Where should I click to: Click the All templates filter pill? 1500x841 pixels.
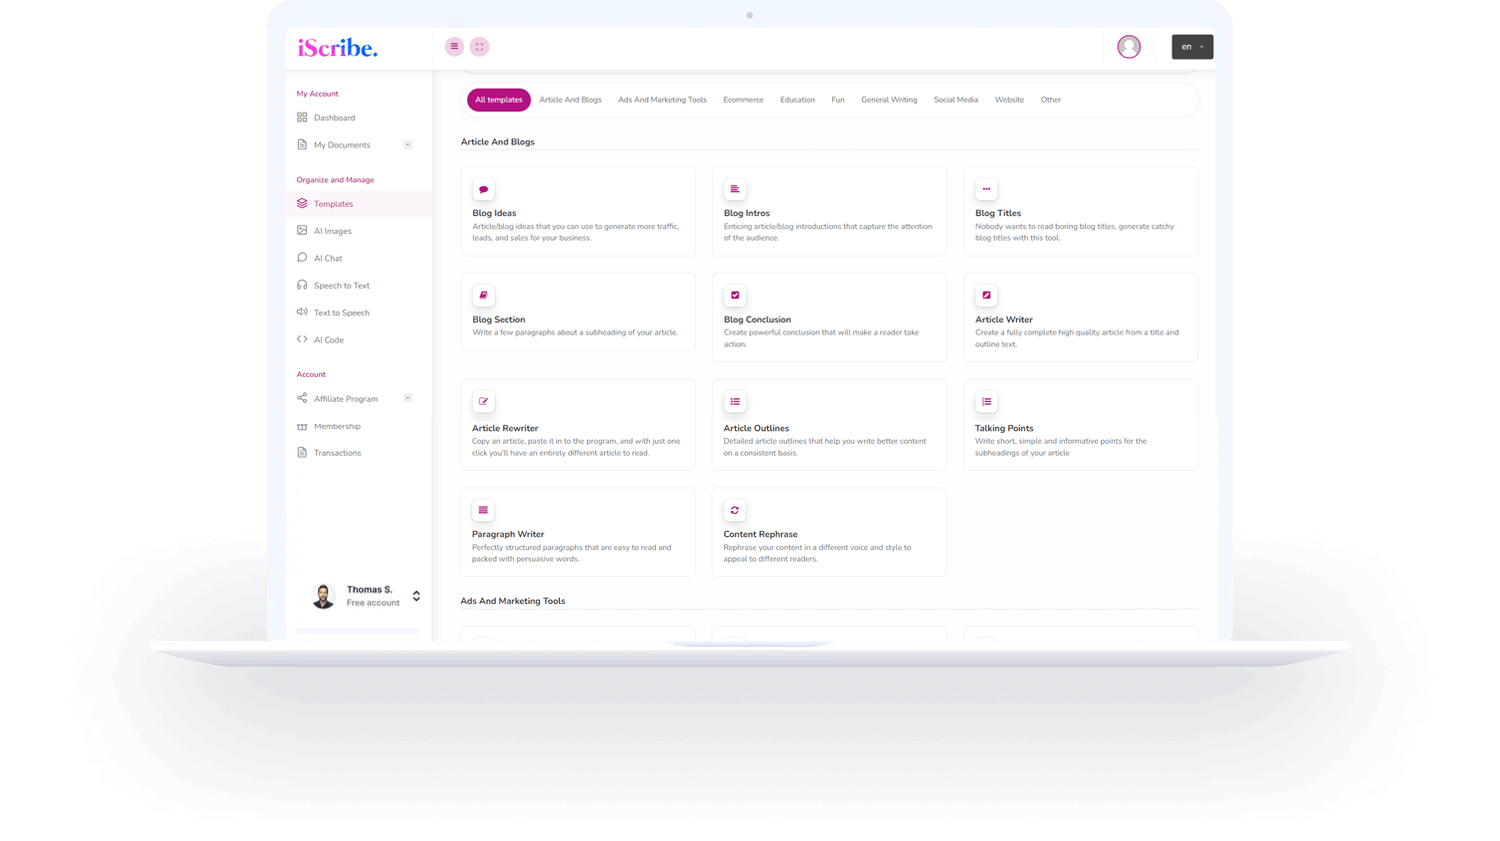point(498,100)
